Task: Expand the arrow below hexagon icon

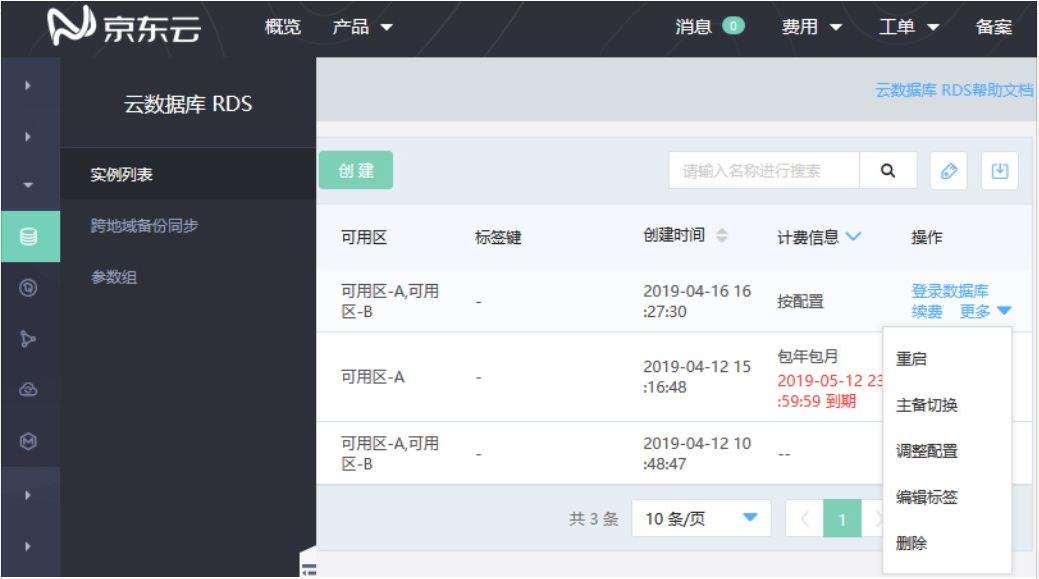Action: coord(28,495)
